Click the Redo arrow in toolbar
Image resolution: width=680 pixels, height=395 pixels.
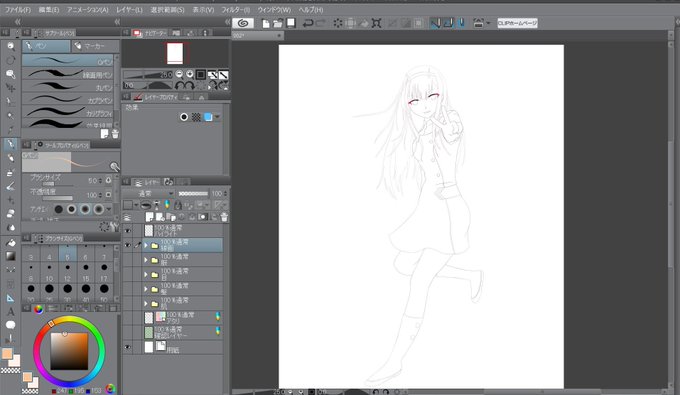click(321, 23)
